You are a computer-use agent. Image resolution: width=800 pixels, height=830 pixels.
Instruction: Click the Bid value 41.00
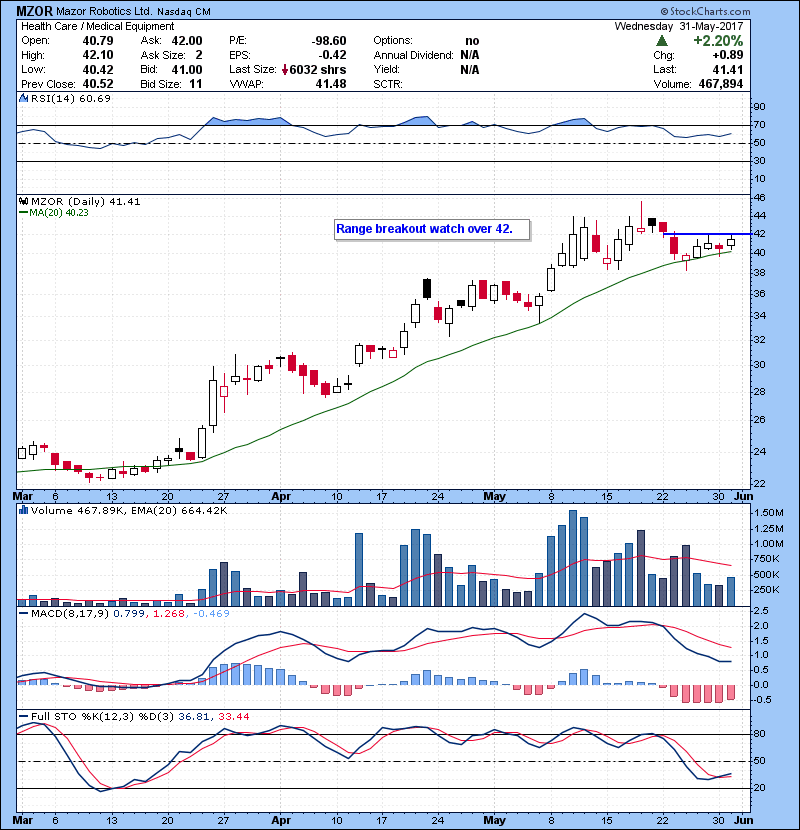point(187,69)
